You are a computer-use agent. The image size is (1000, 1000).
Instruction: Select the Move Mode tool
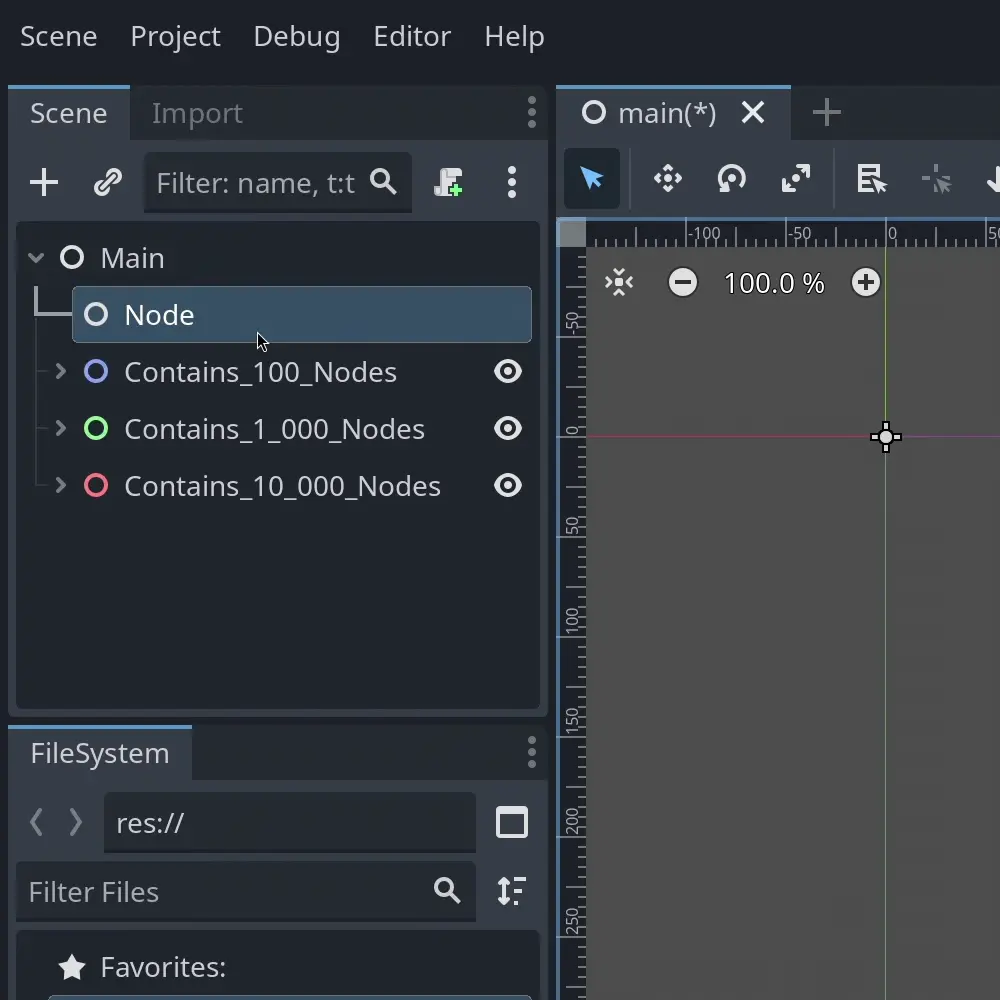coord(667,179)
